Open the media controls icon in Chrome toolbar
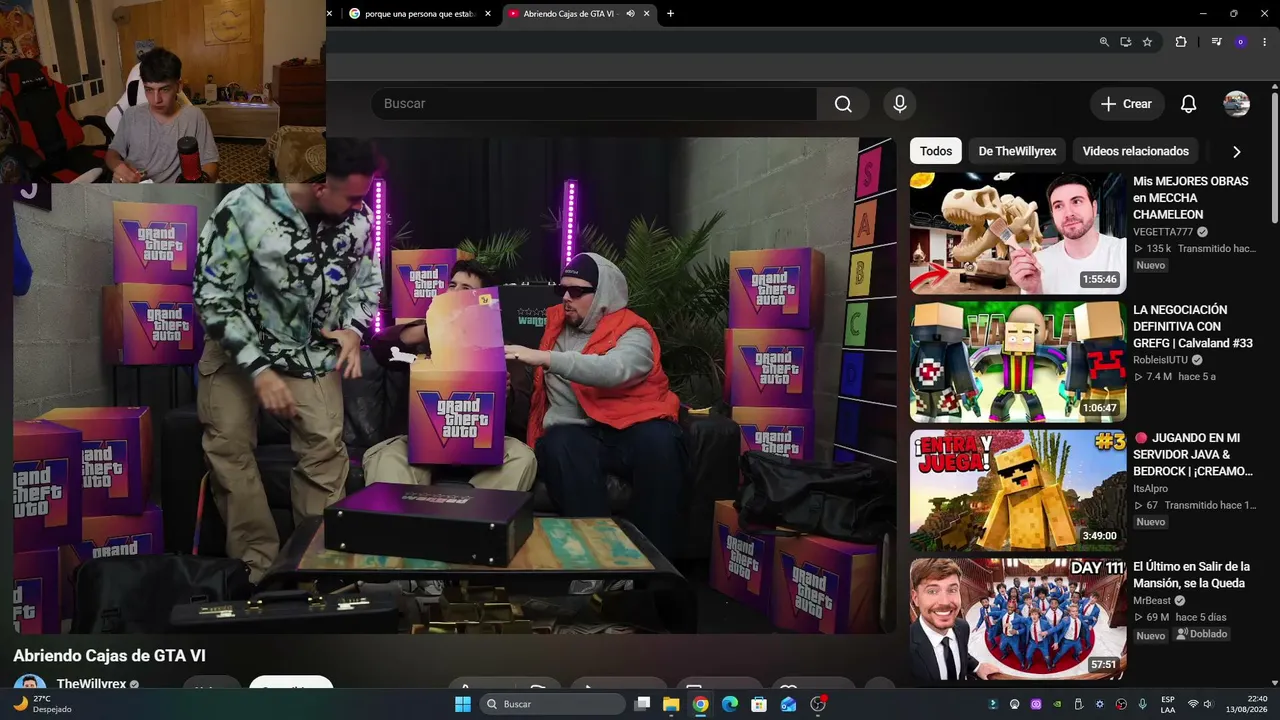 point(1216,42)
